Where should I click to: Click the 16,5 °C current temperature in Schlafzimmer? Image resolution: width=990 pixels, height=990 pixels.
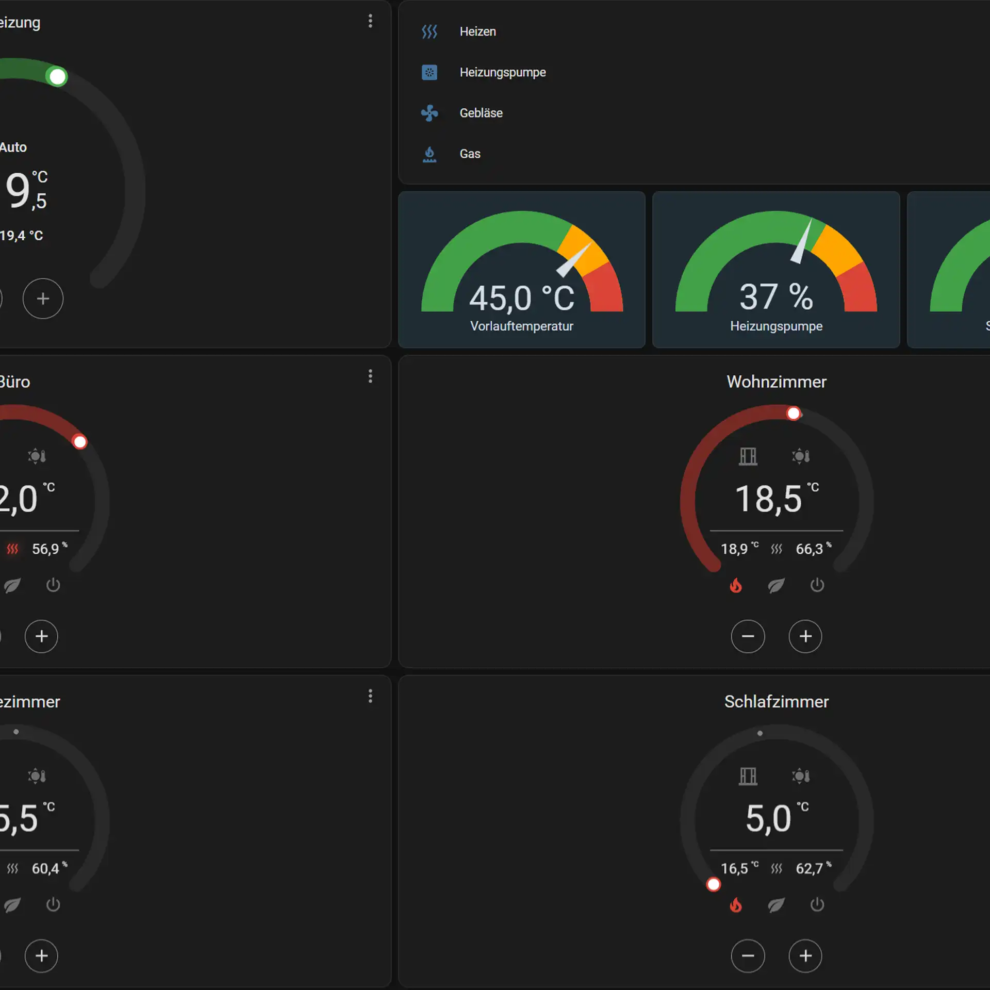pyautogui.click(x=740, y=869)
